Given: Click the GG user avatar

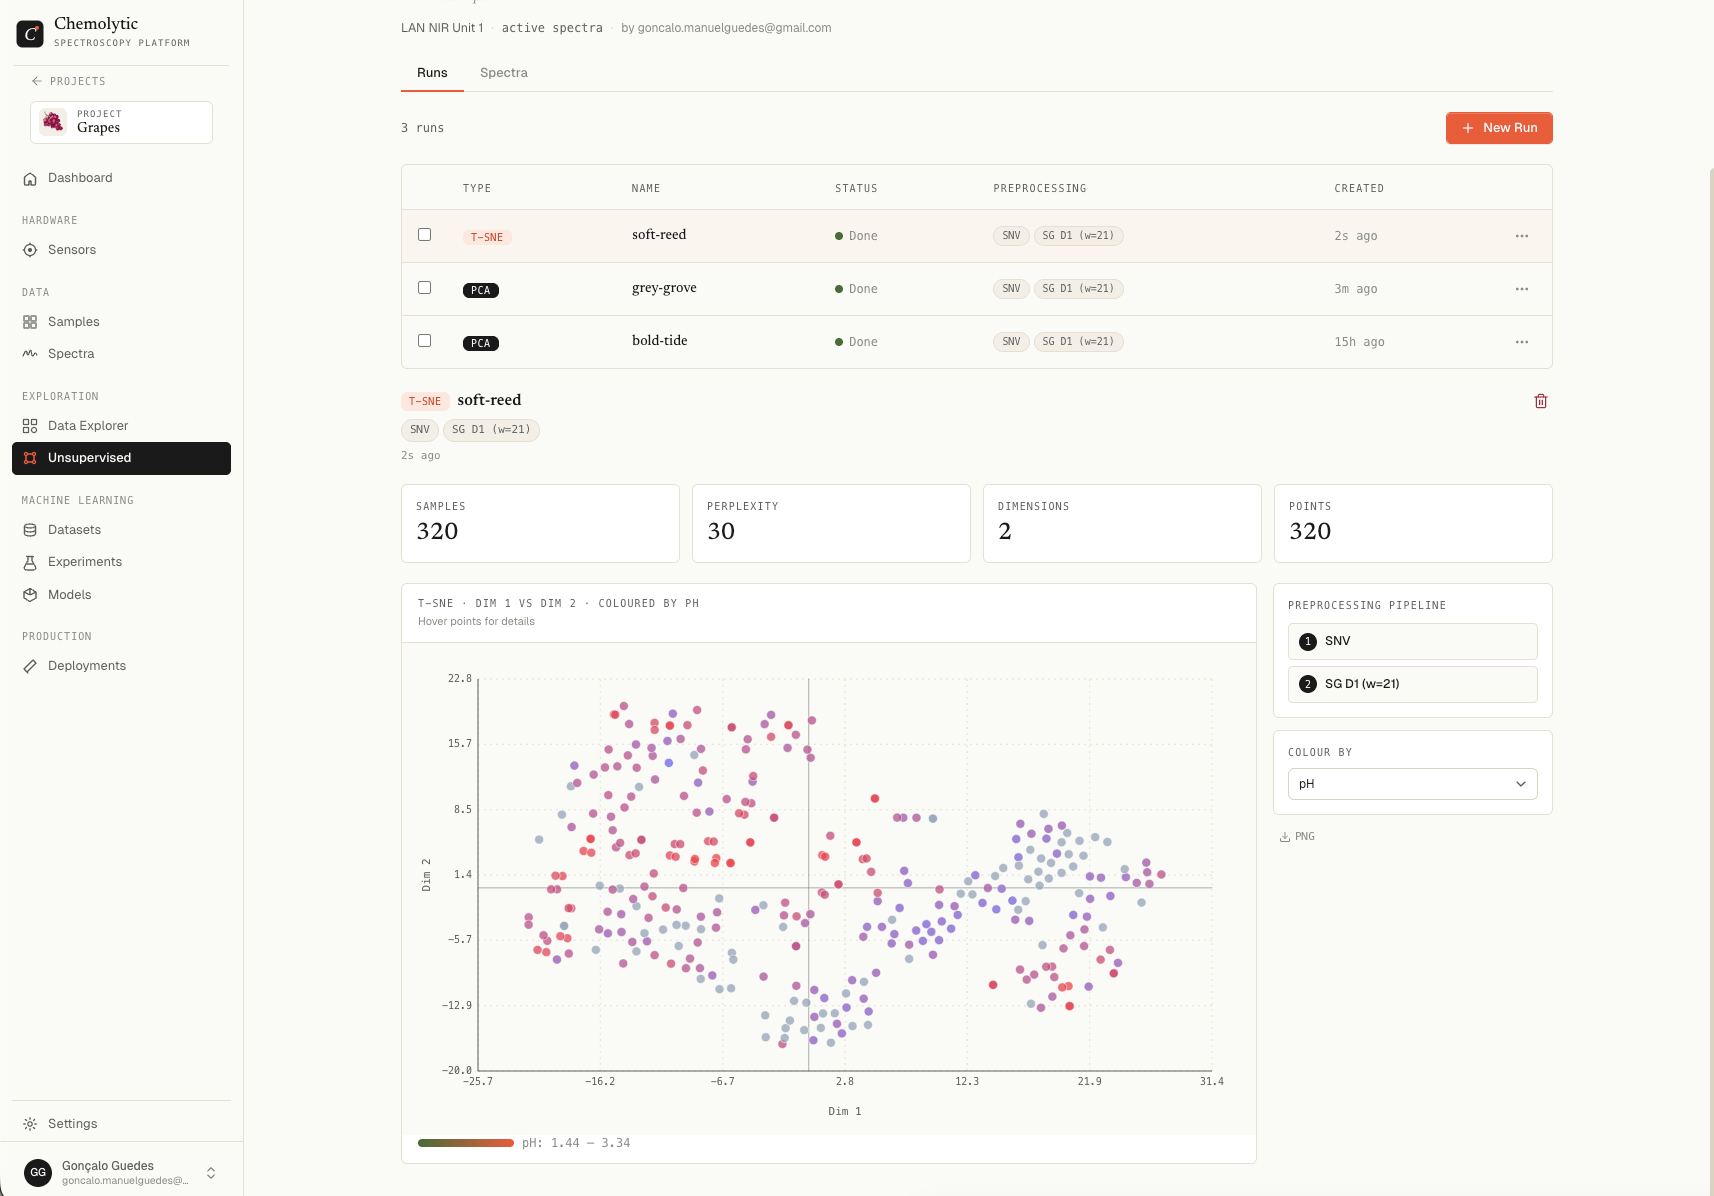Looking at the screenshot, I should click(38, 1172).
